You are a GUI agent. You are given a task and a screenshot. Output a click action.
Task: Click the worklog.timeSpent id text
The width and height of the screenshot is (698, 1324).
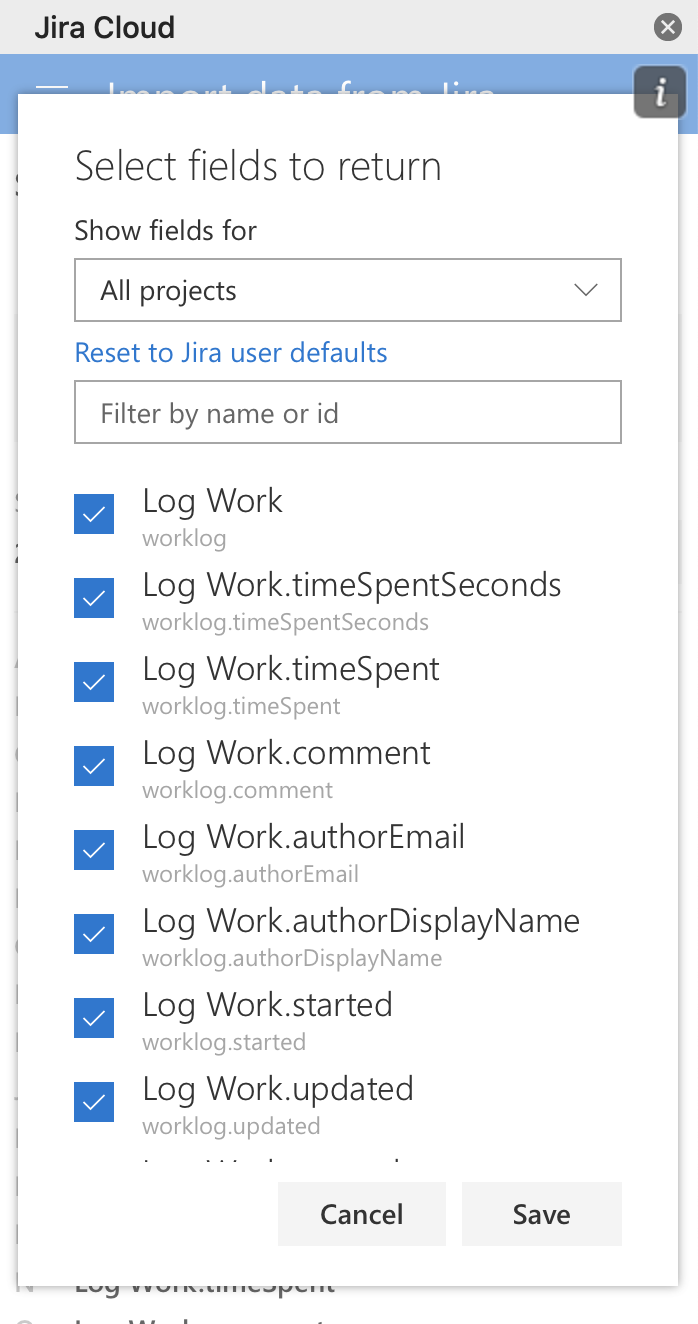click(241, 707)
